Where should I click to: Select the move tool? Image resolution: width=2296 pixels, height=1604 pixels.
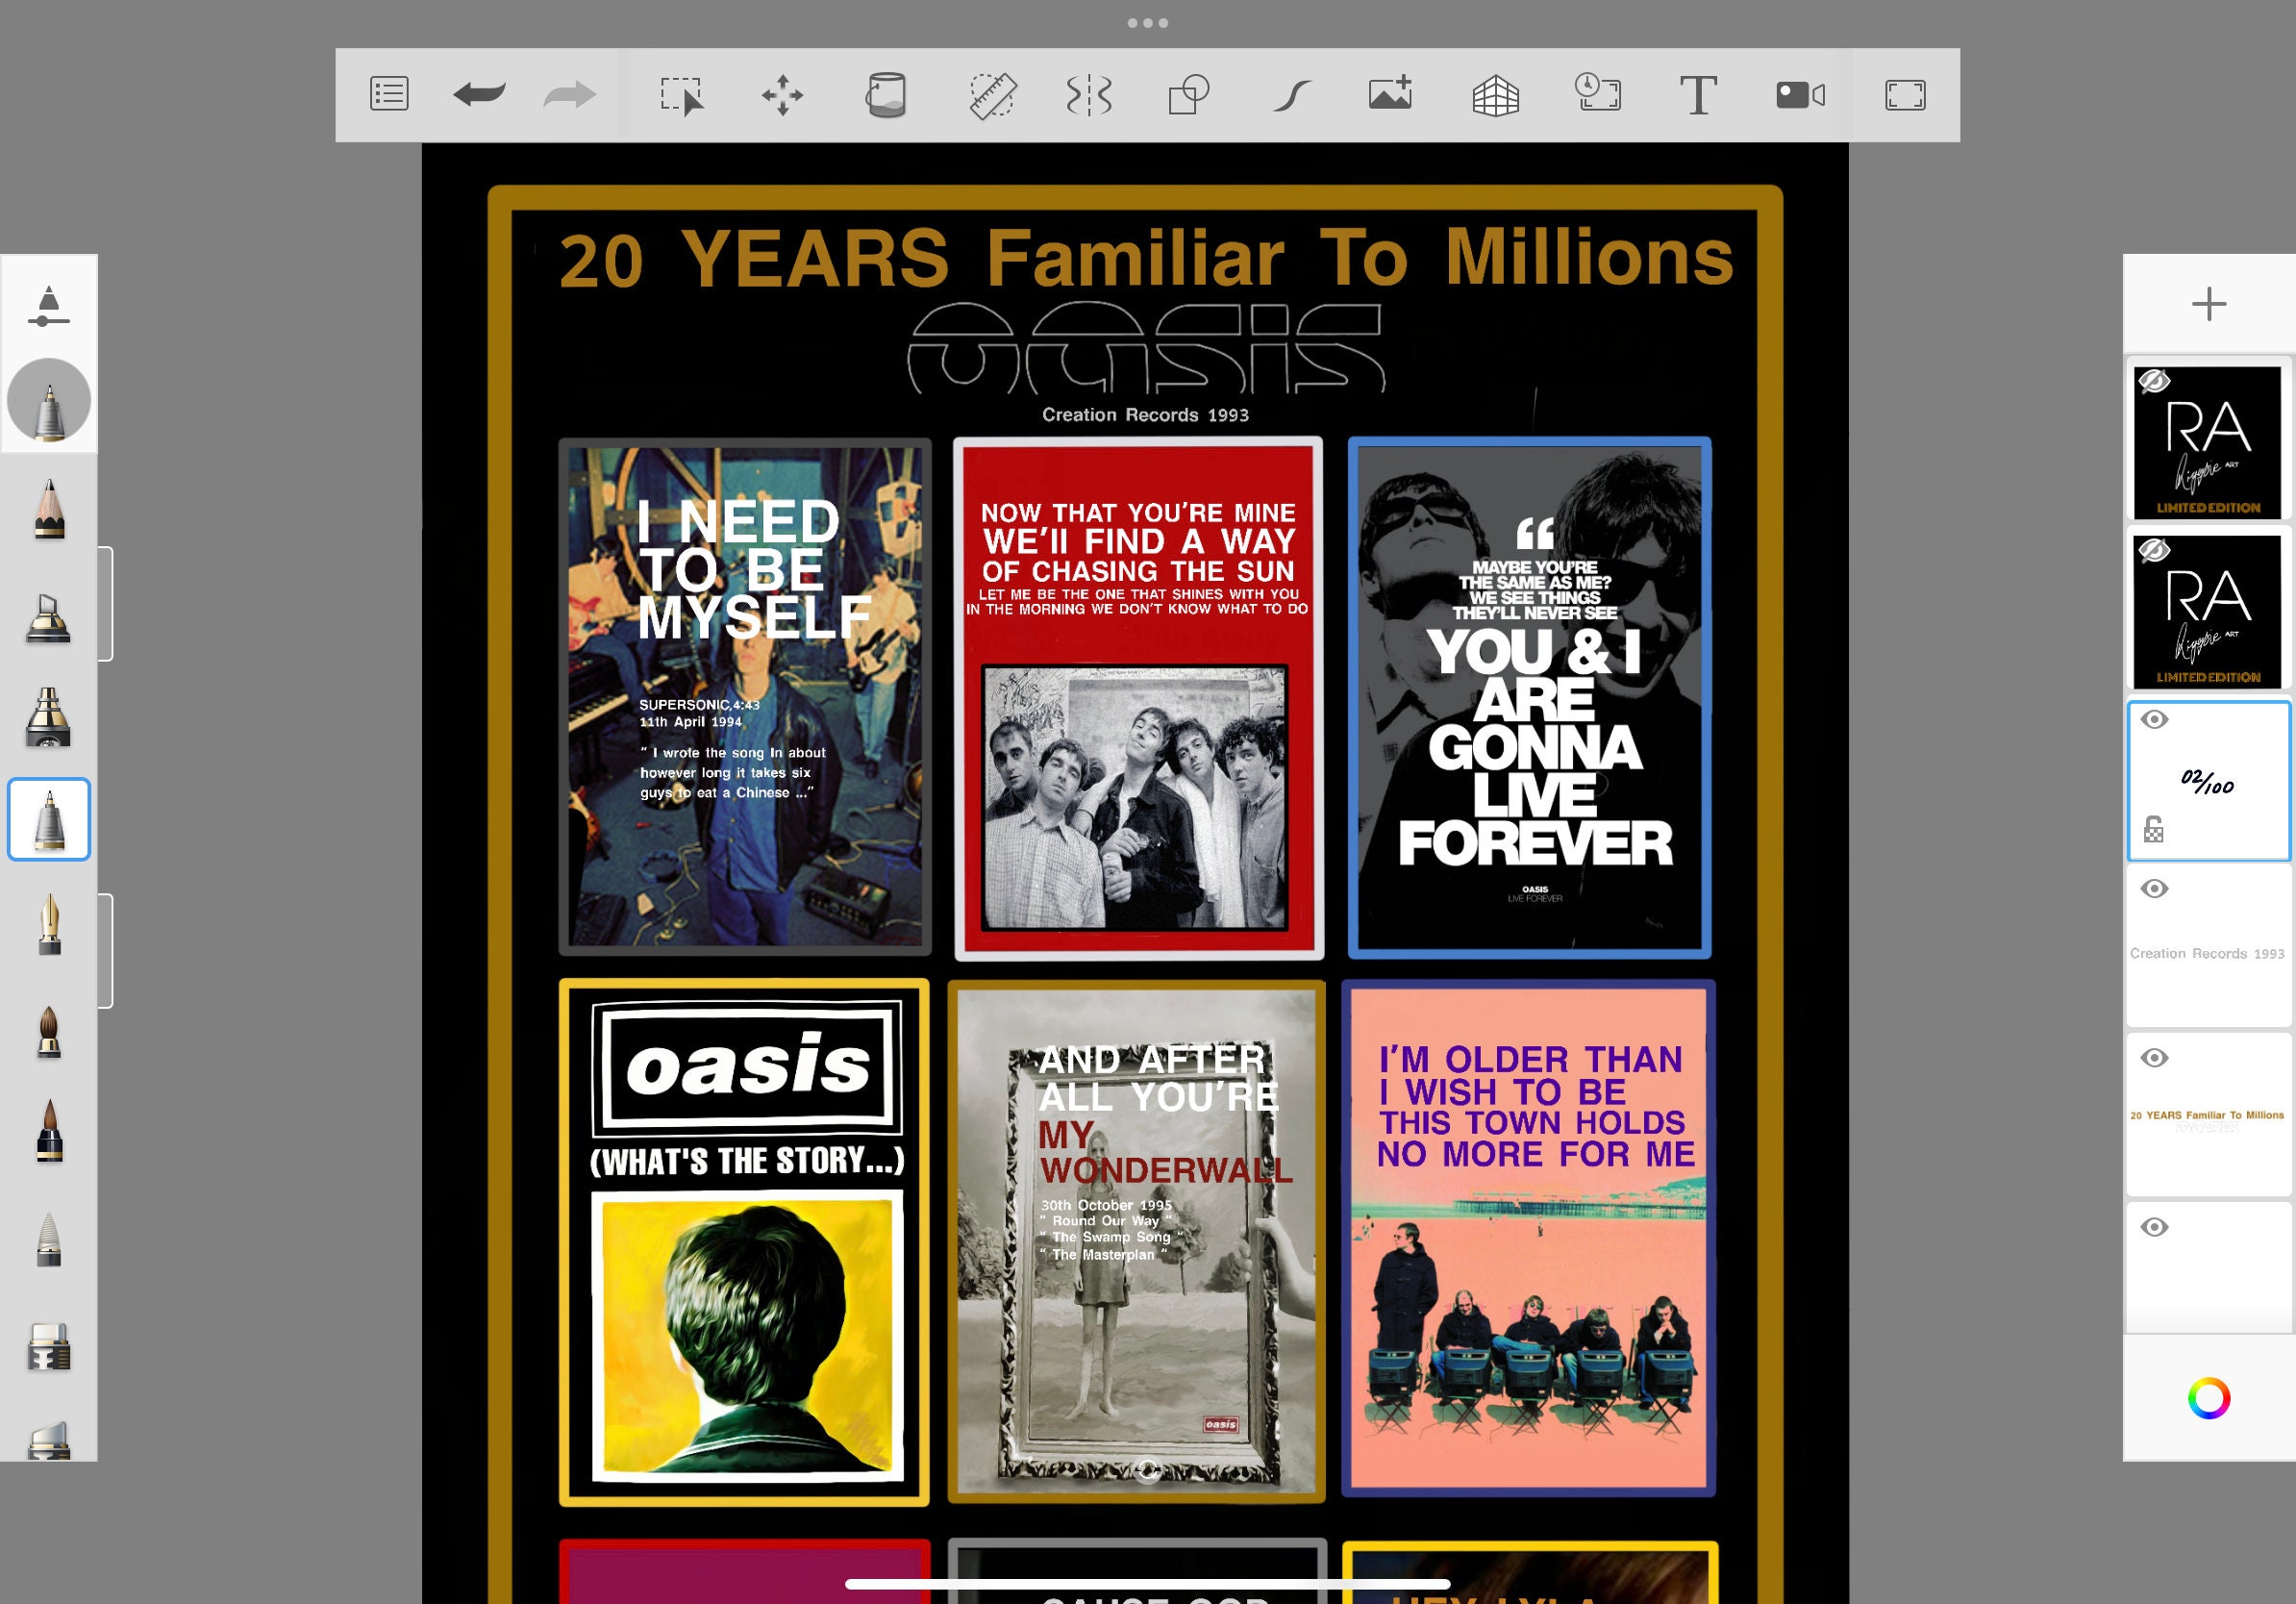tap(783, 95)
